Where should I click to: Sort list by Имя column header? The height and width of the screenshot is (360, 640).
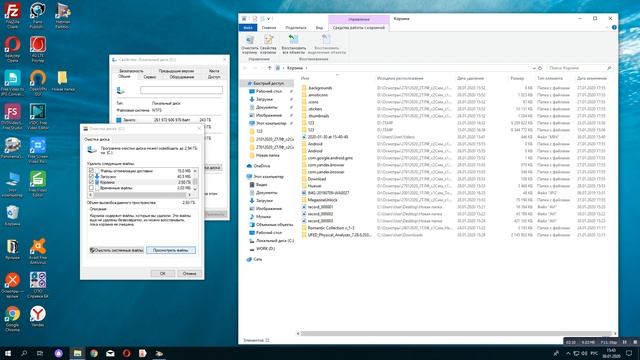[x=305, y=78]
